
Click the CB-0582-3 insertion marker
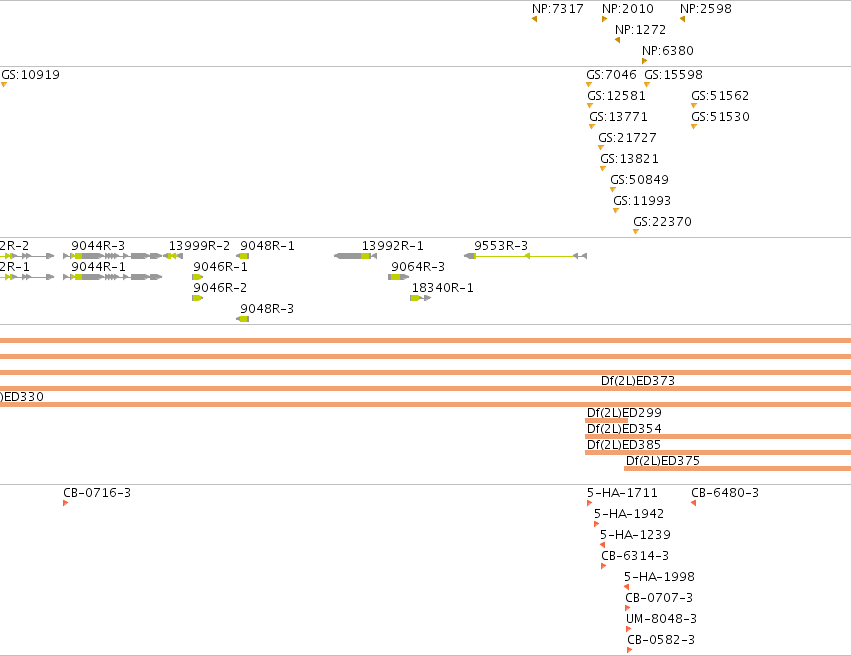[x=630, y=650]
